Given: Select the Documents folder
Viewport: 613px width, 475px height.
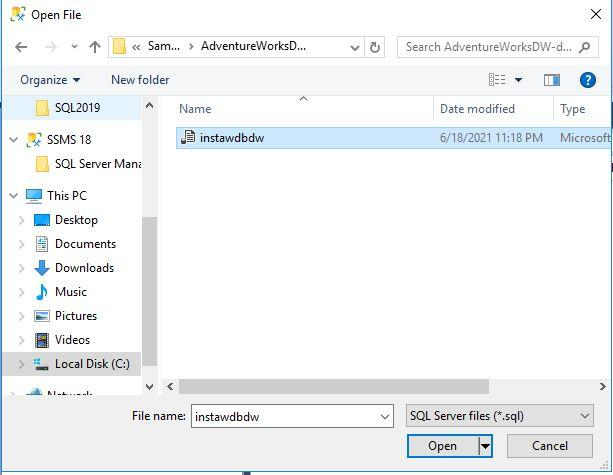Looking at the screenshot, I should (x=85, y=244).
